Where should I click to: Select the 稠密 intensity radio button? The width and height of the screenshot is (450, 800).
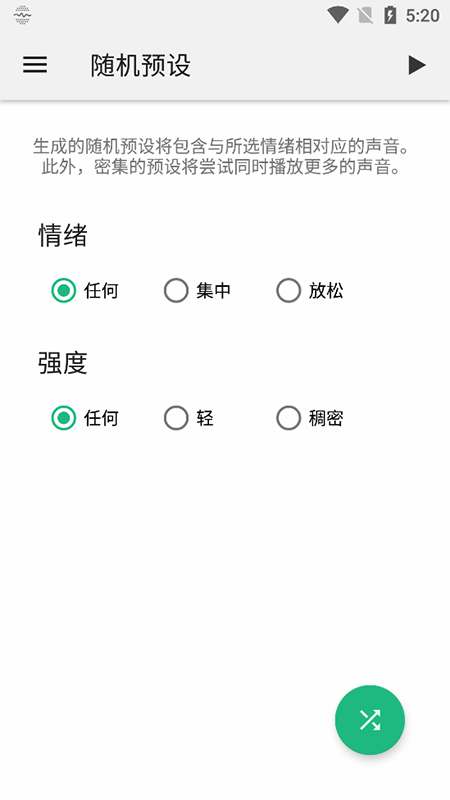288,418
